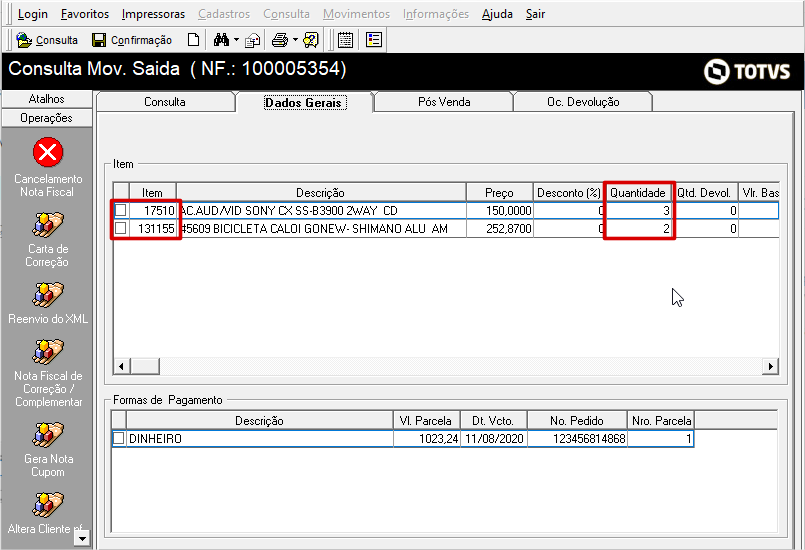Click the Altera Cliente icon
Screen dimensions: 805x550
(48, 505)
